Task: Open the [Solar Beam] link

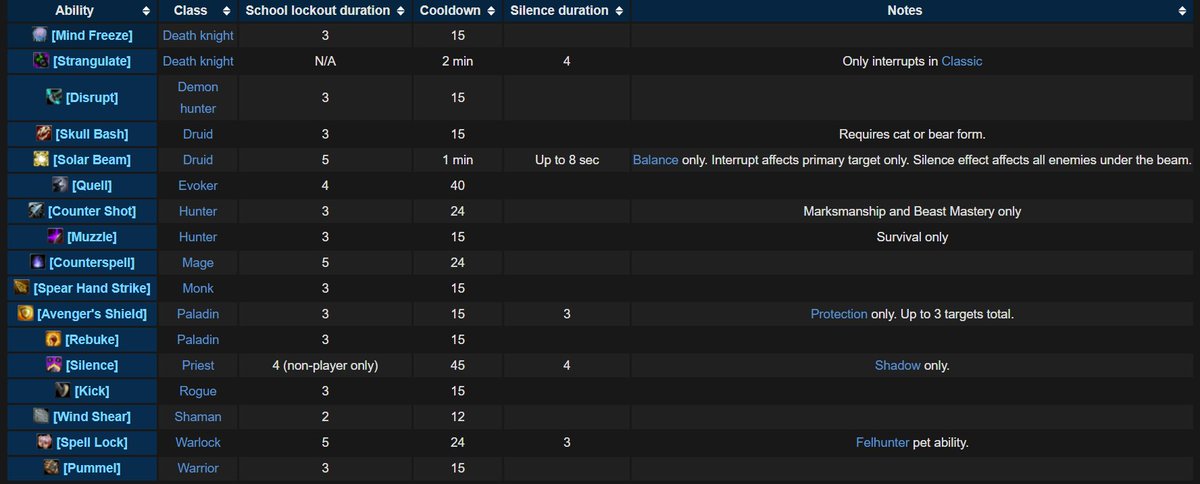Action: coord(91,160)
